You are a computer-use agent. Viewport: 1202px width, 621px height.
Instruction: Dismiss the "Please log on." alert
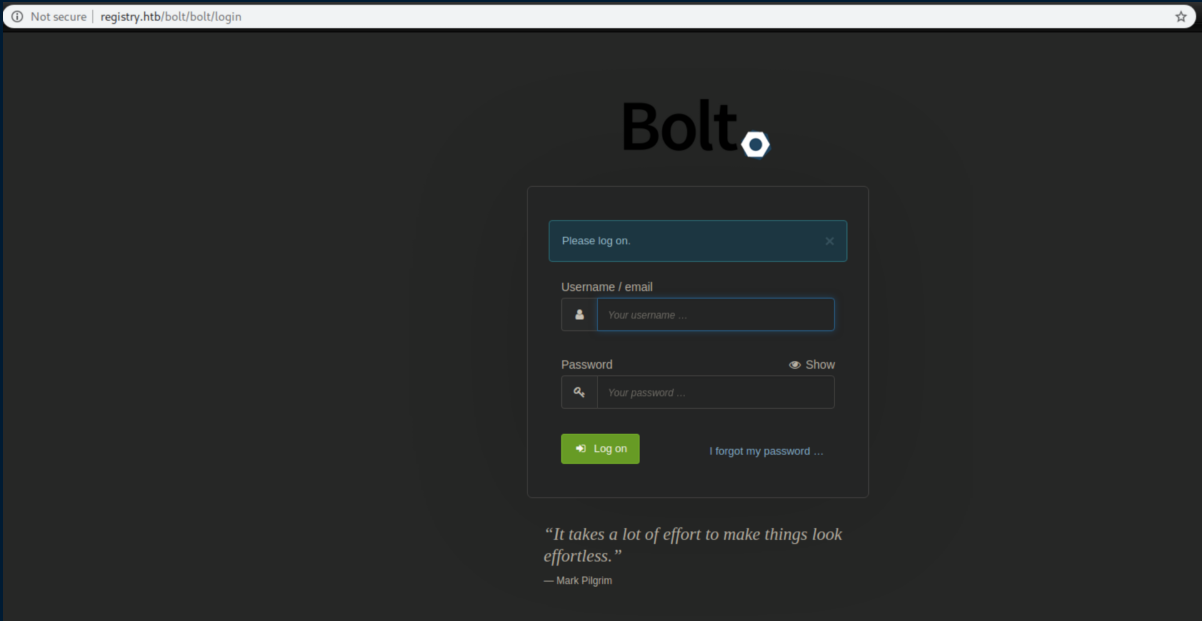point(829,241)
